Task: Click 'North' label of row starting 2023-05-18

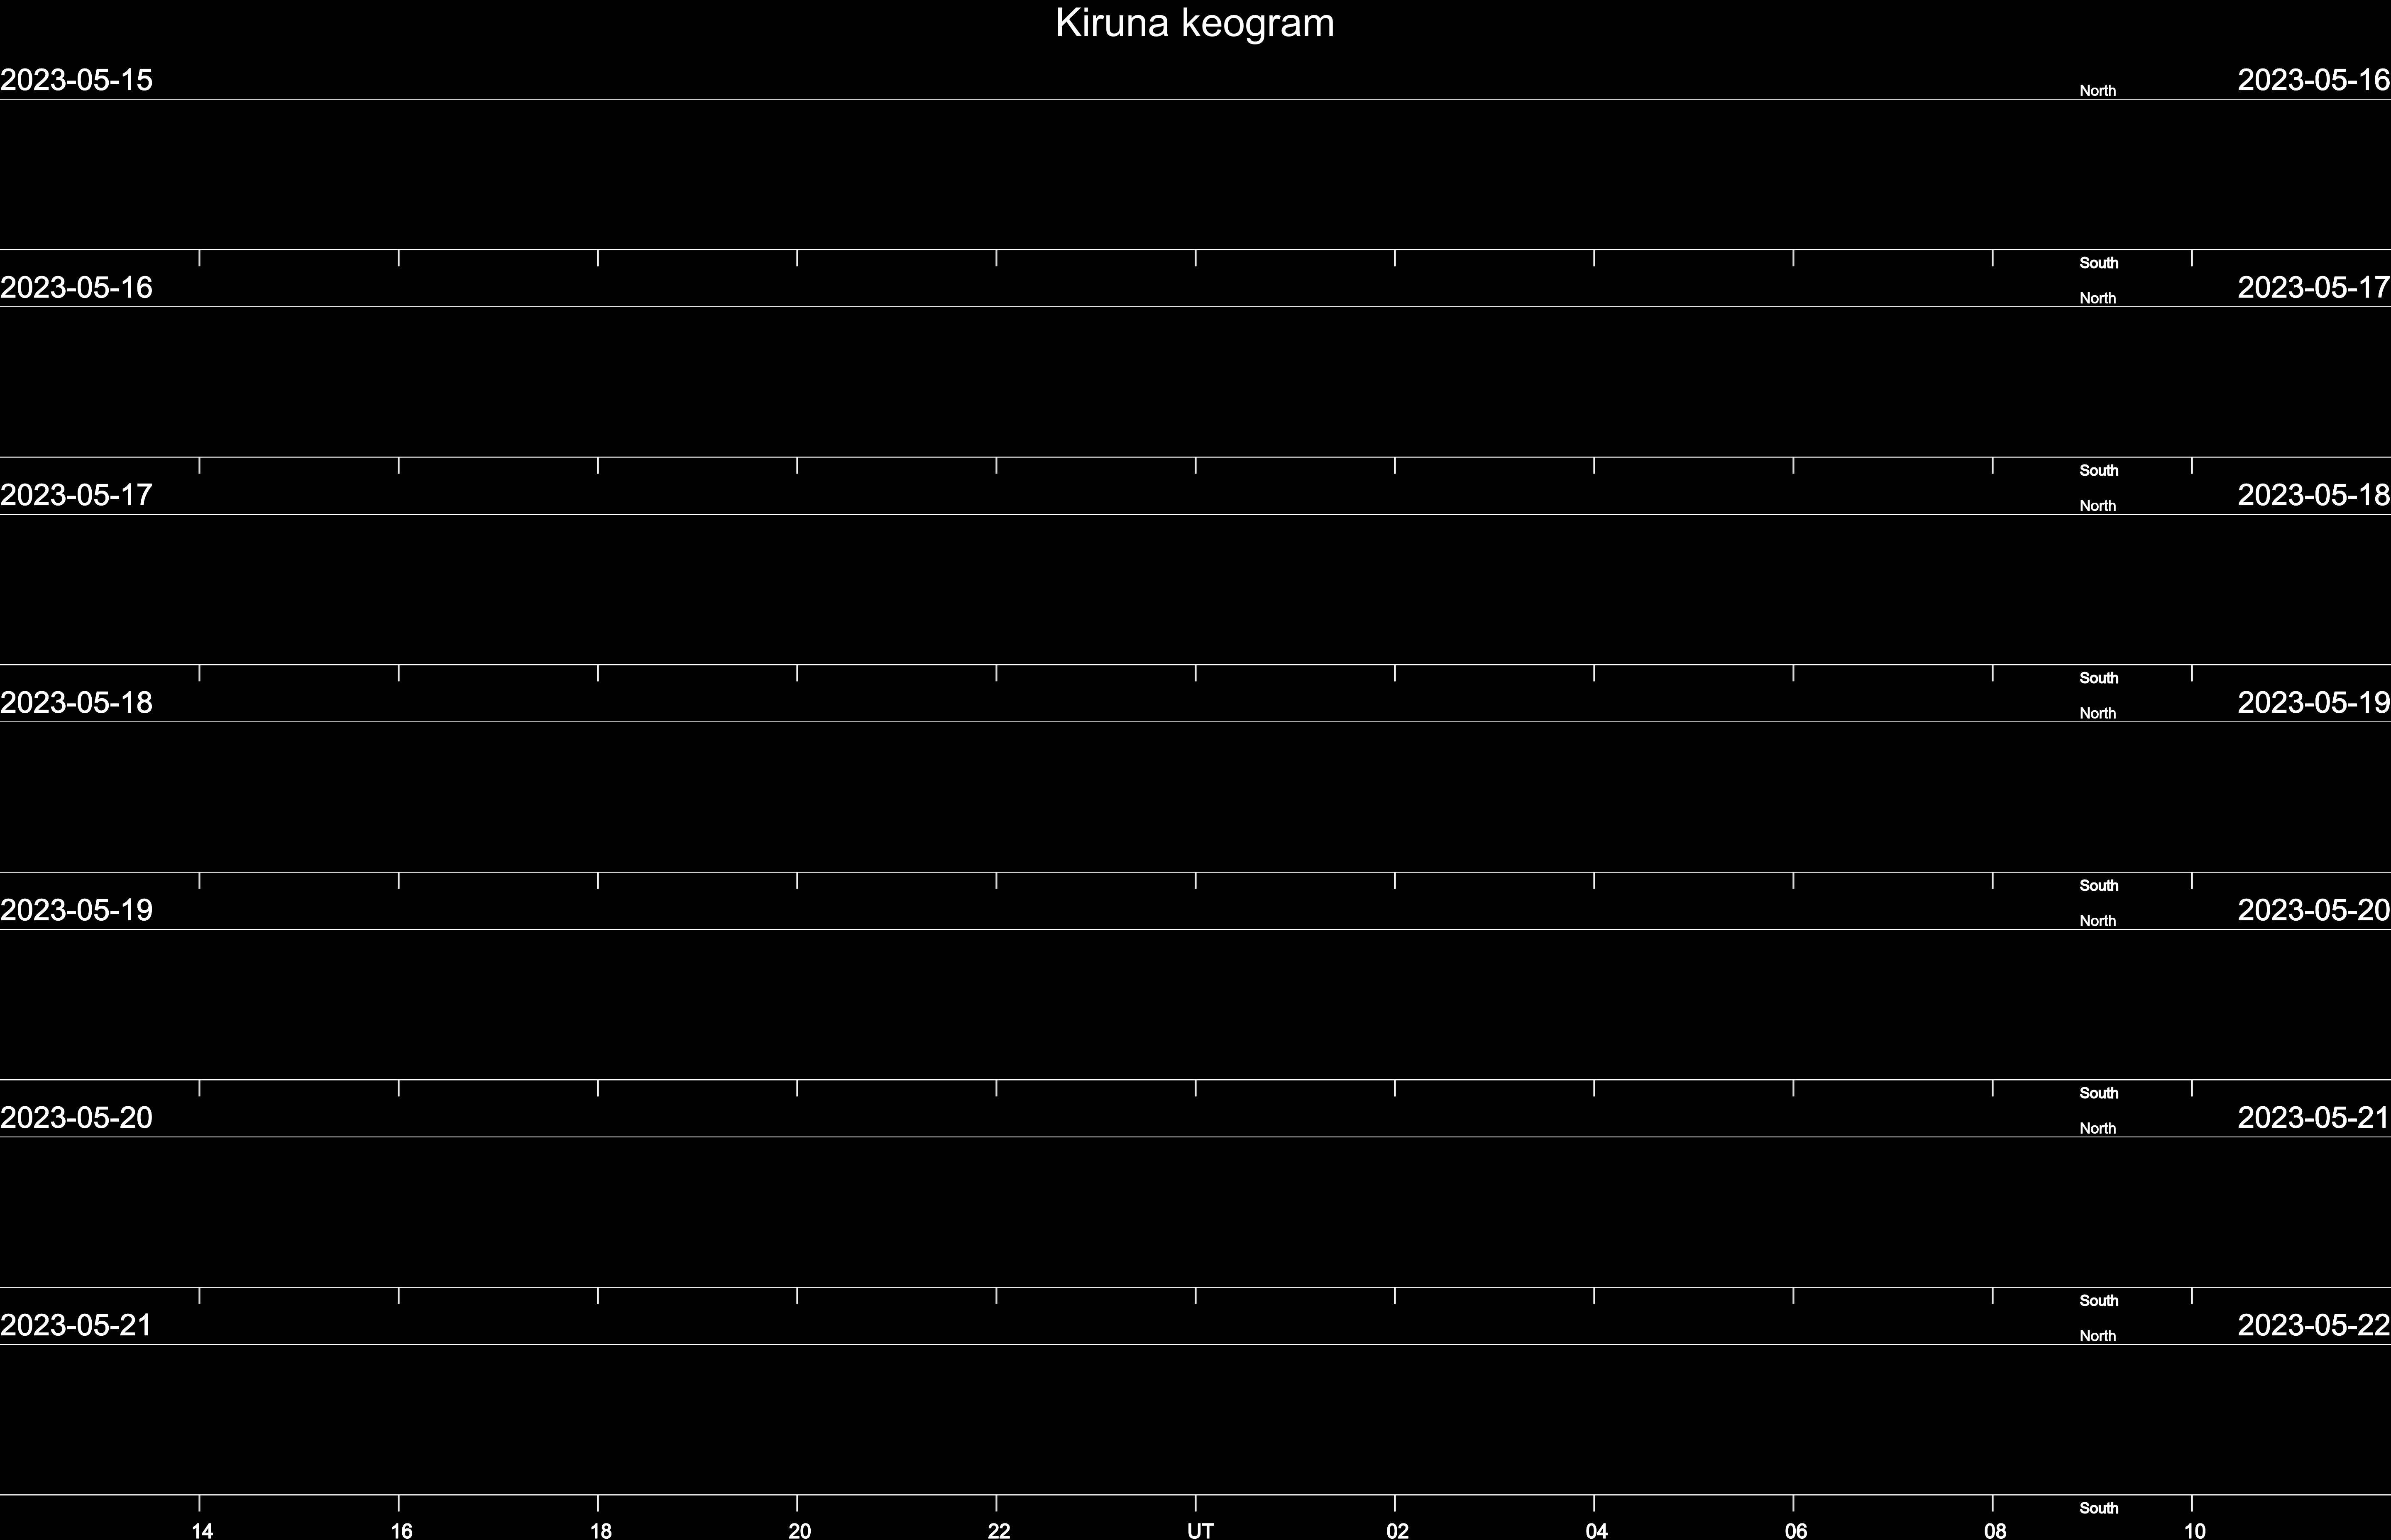Action: pos(2098,714)
